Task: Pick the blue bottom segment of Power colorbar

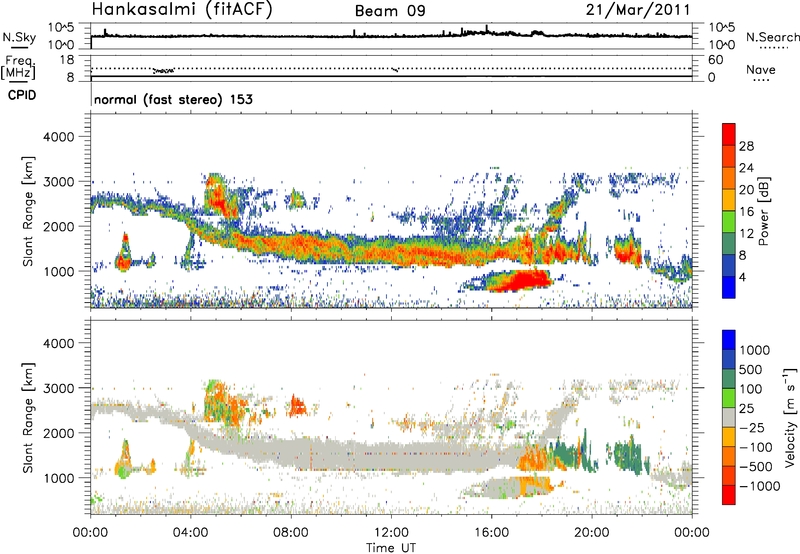Action: click(729, 287)
